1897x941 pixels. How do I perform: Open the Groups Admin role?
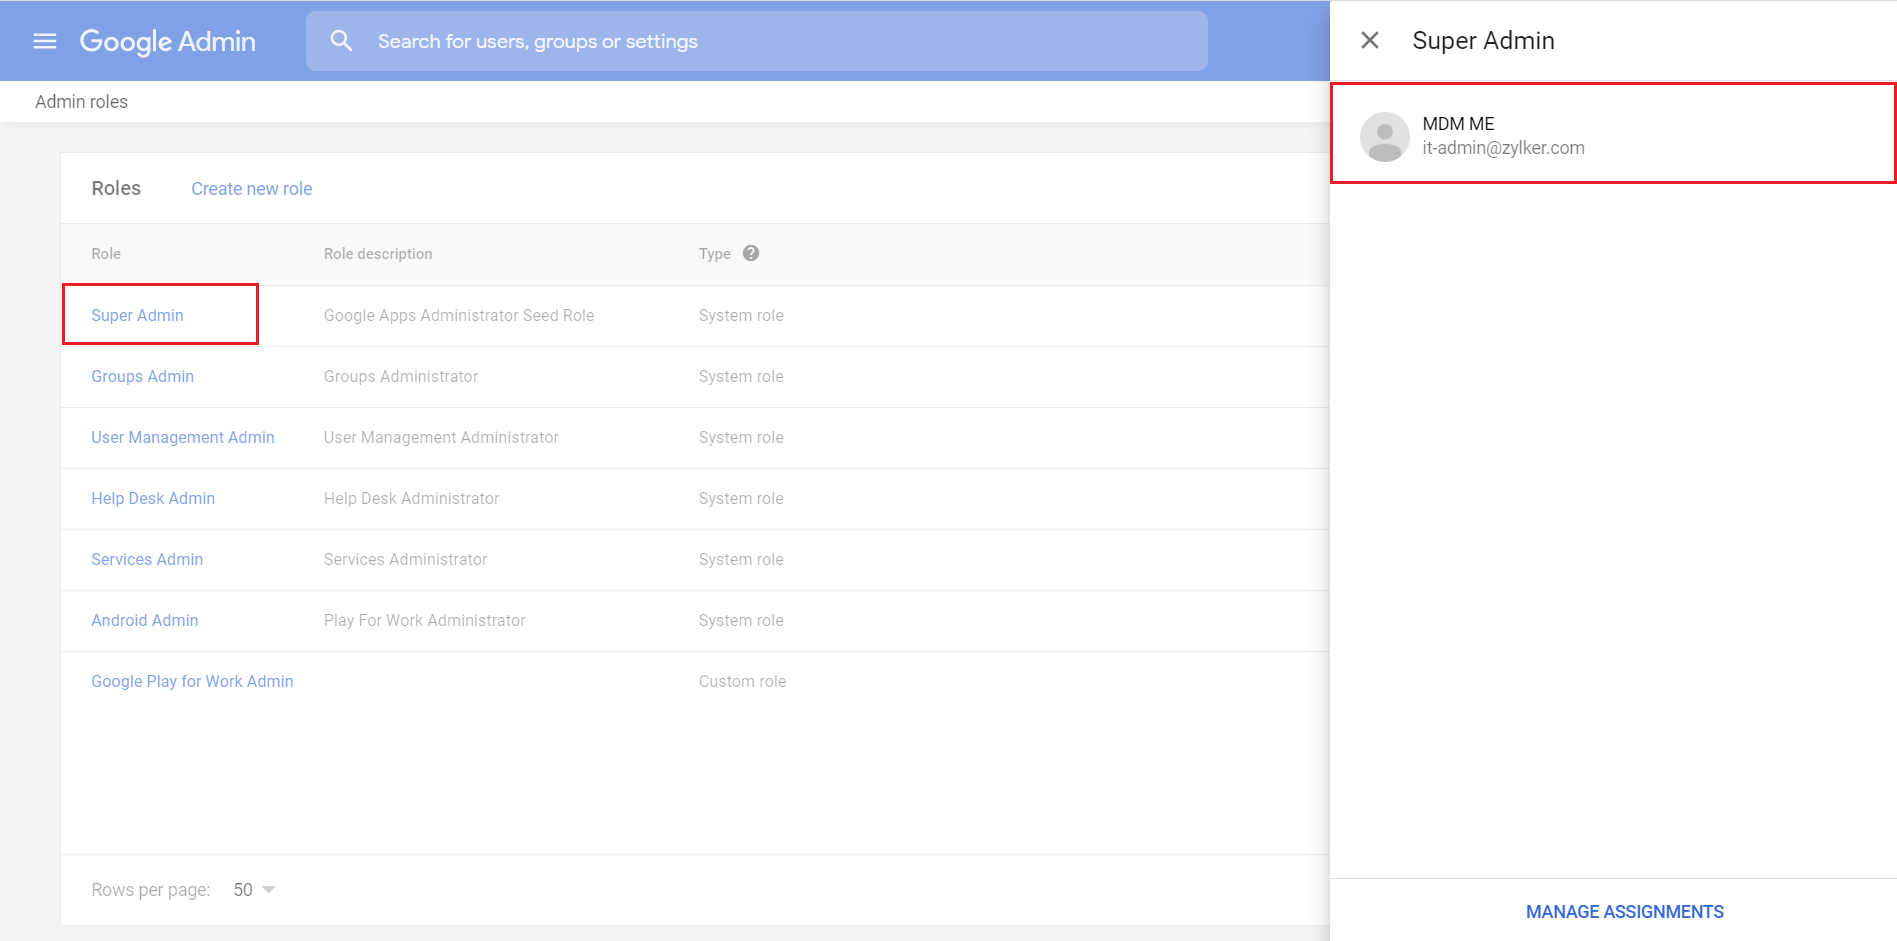(143, 376)
